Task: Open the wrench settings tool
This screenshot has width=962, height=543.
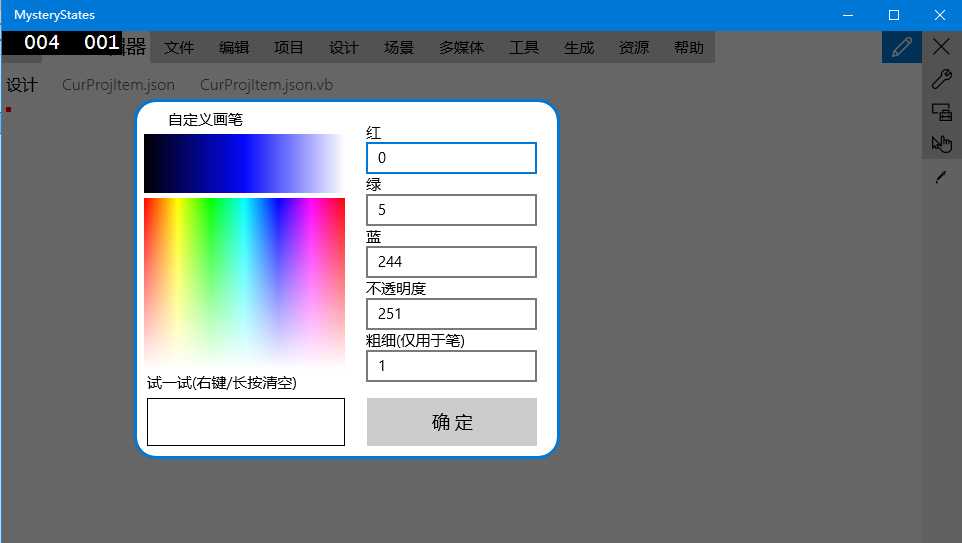Action: coord(941,79)
